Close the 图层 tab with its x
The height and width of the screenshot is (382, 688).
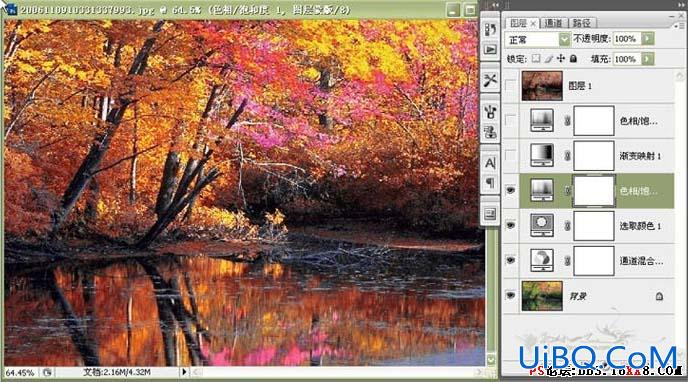click(x=533, y=23)
